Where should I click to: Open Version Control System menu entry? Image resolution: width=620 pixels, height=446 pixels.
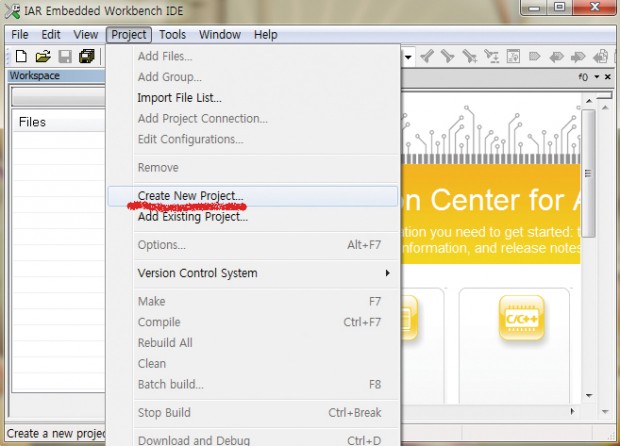pyautogui.click(x=253, y=273)
